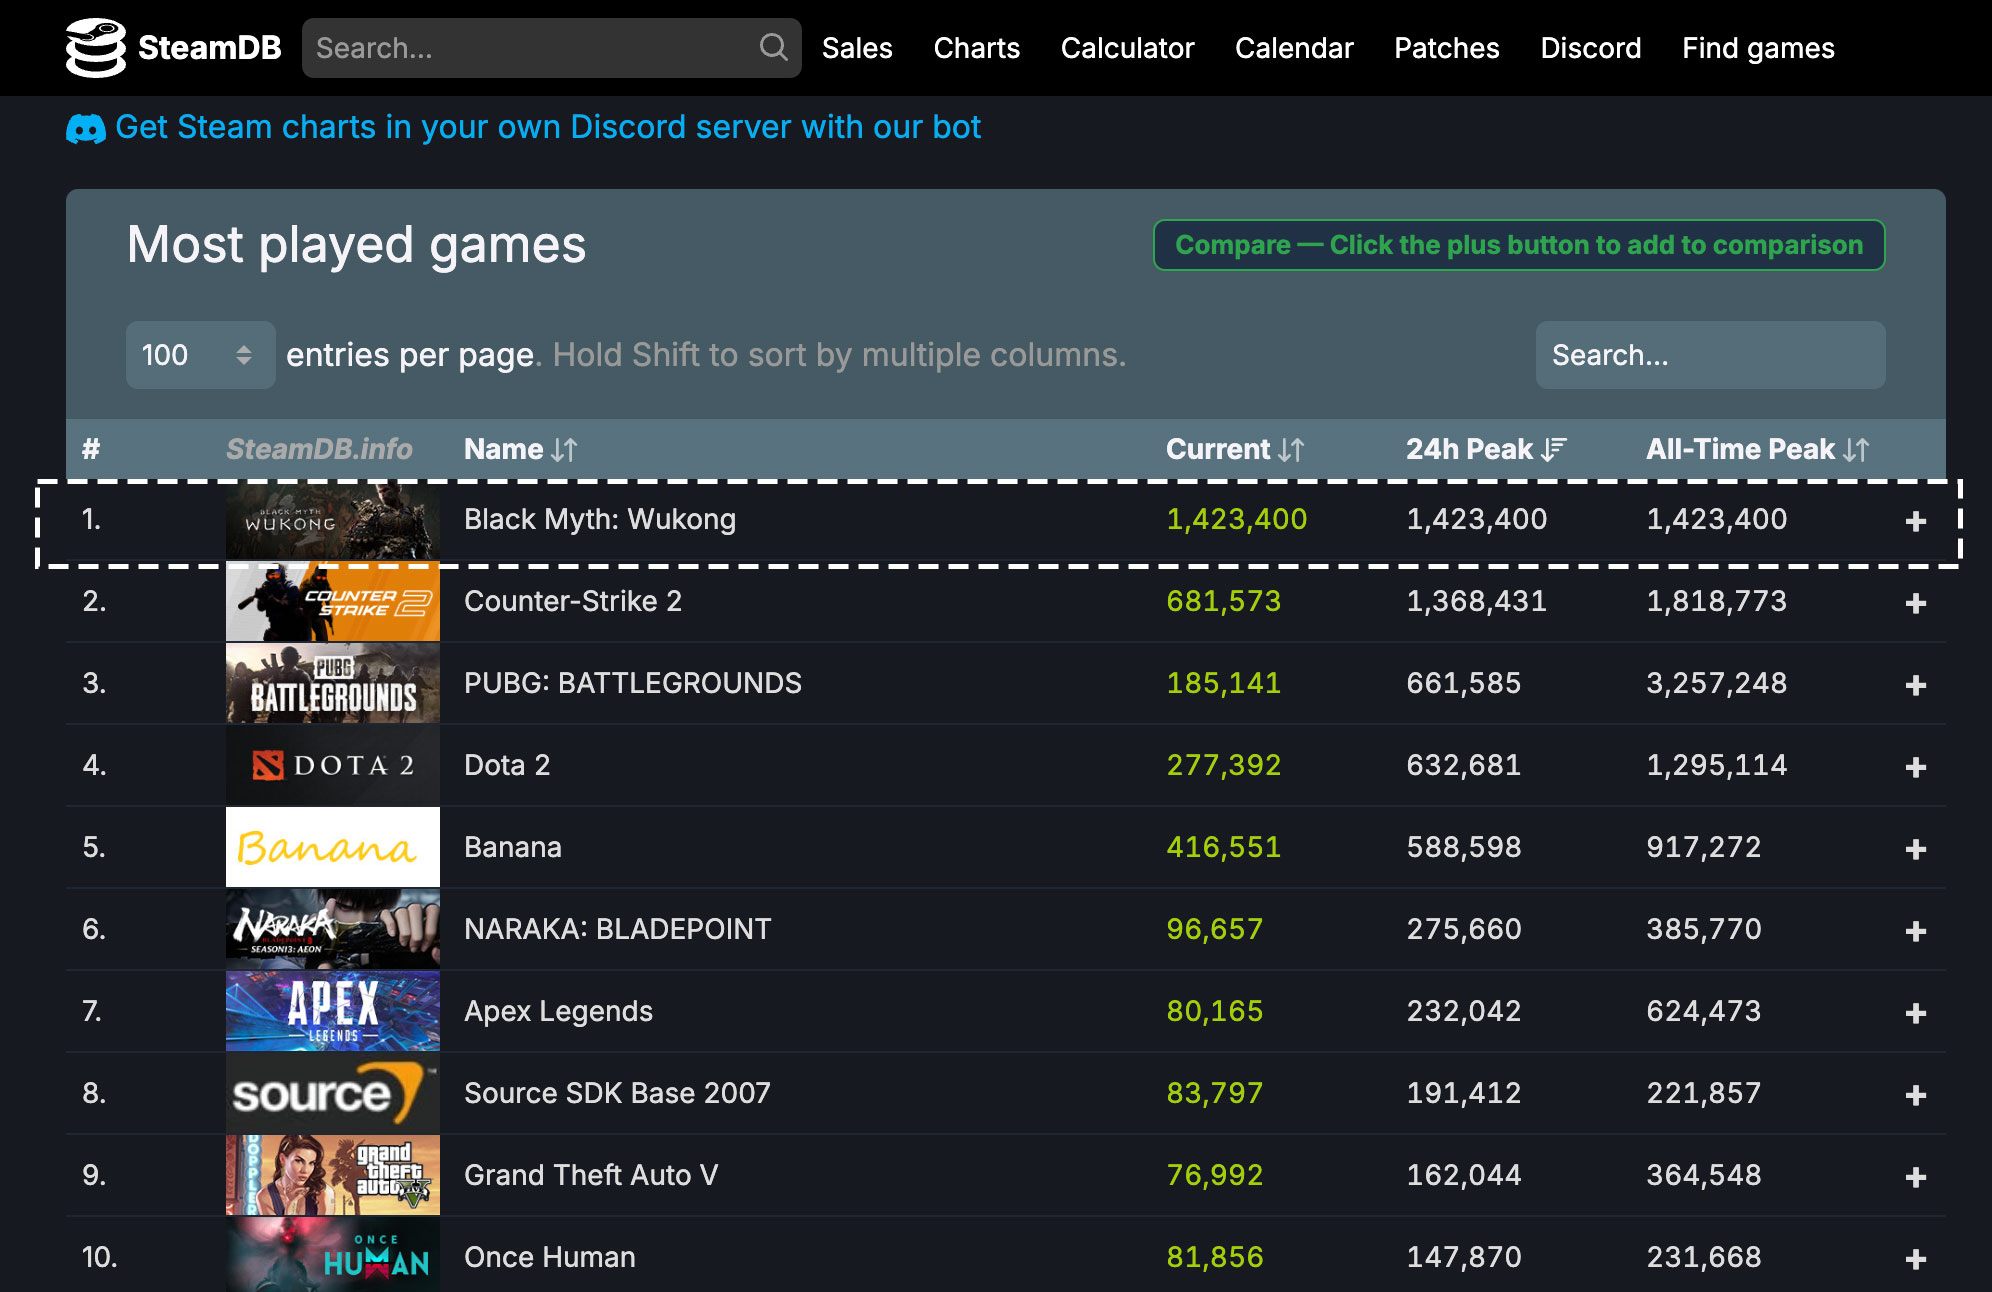This screenshot has height=1292, width=1992.
Task: Click current players value 277,392
Action: (1223, 765)
